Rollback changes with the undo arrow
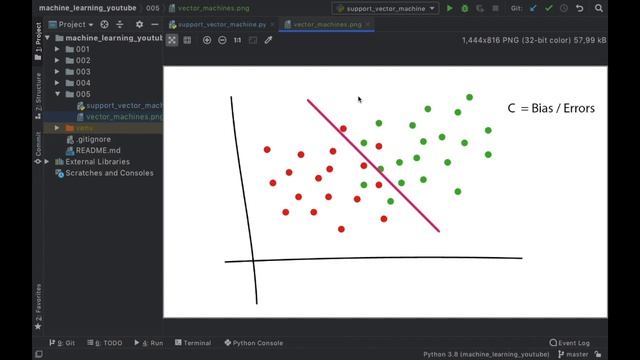This screenshot has width=640, height=360. (x=579, y=8)
